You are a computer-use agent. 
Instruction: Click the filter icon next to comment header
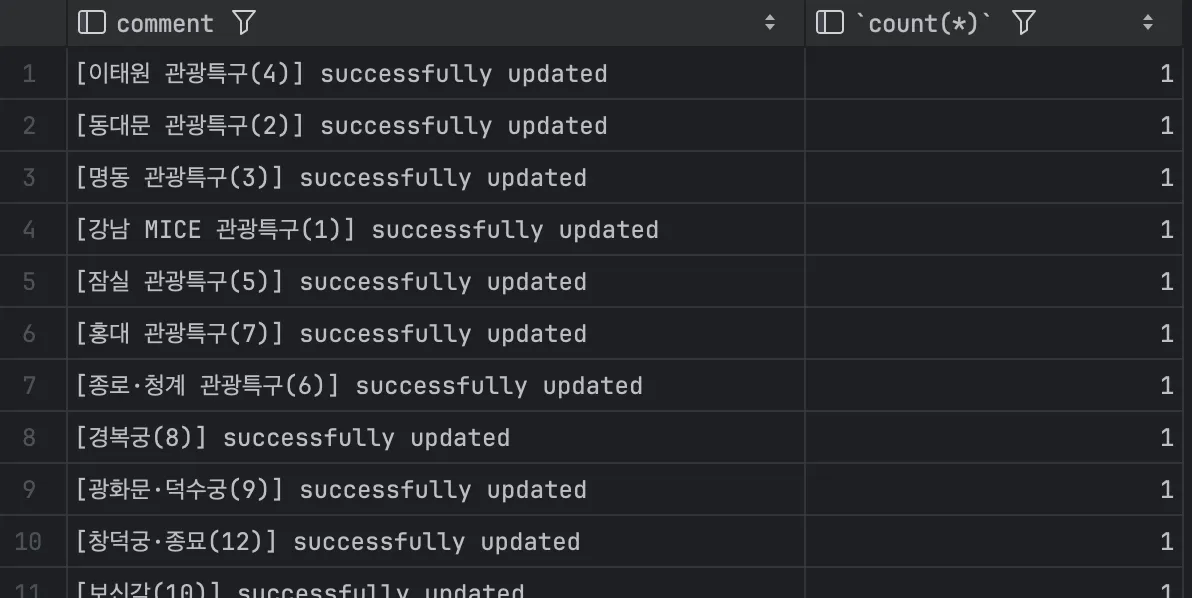244,23
